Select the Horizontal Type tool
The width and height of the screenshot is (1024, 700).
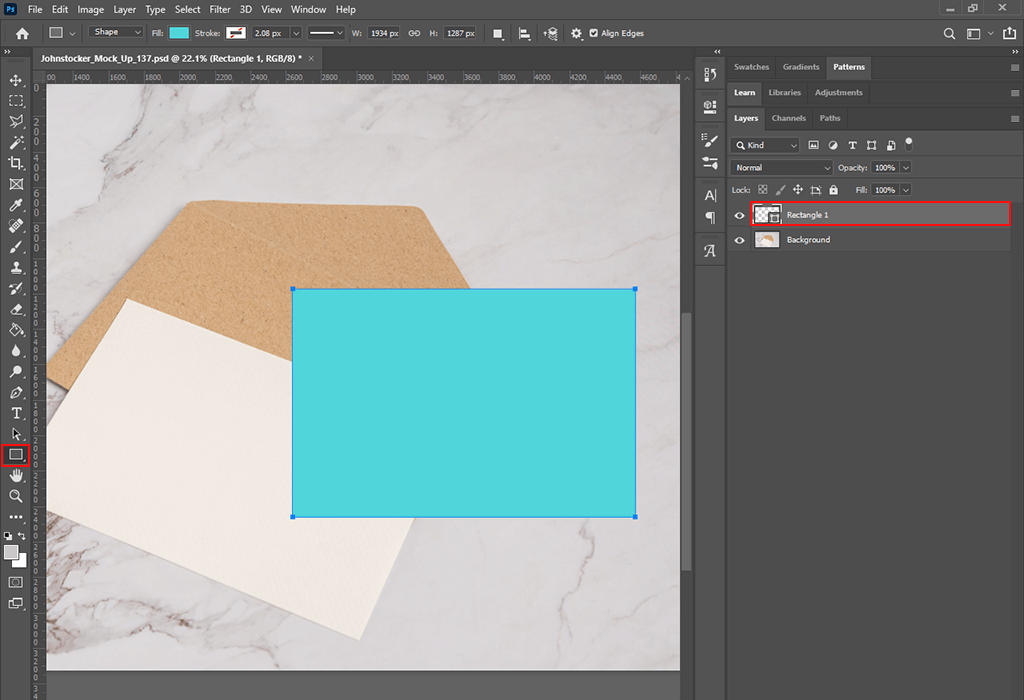tap(16, 413)
